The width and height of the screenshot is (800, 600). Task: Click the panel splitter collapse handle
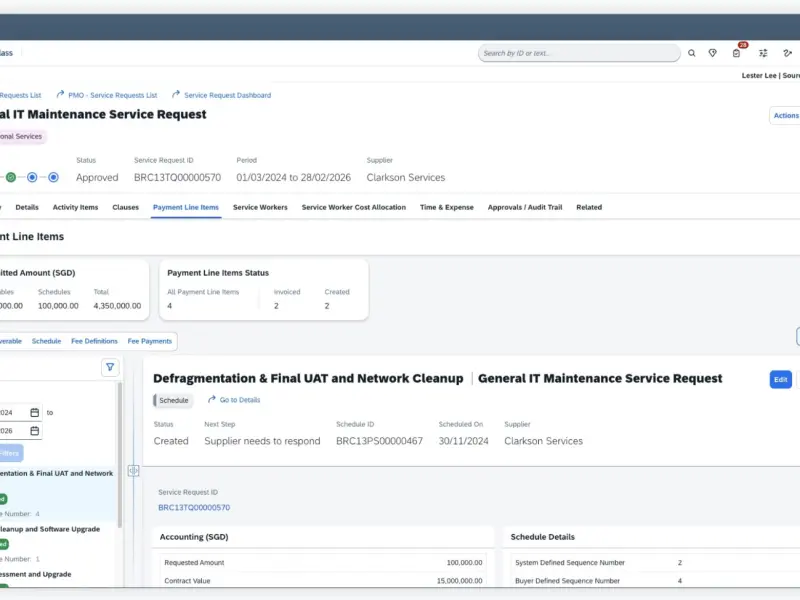pos(133,470)
